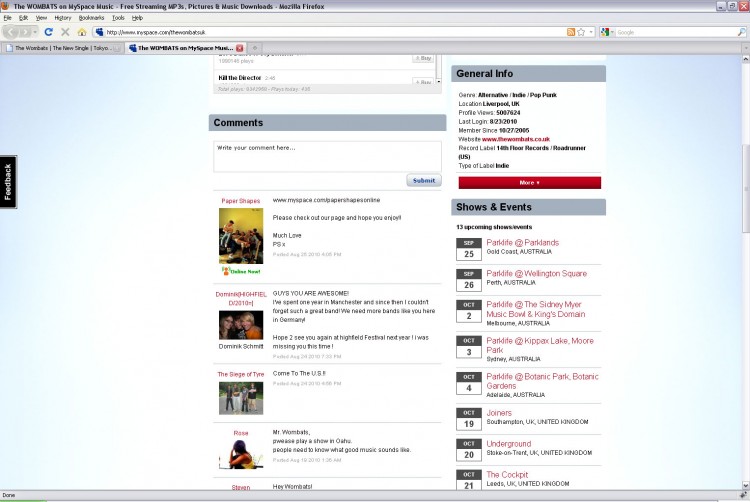This screenshot has width=750, height=502.
Task: Open the Tools menu
Action: [x=118, y=18]
